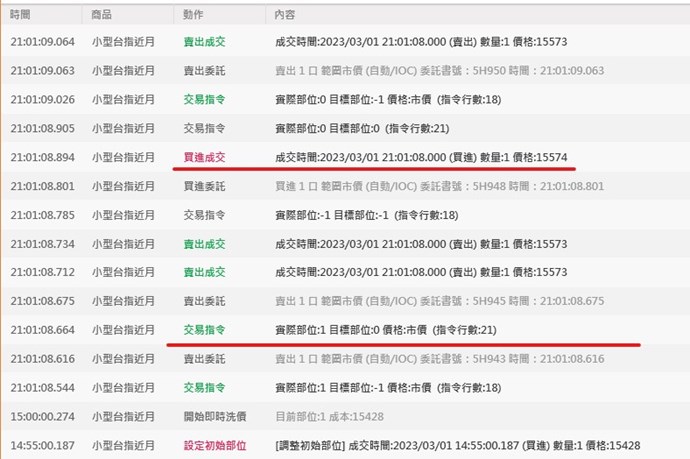This screenshot has width=690, height=459.
Task: Click green 交易指令 in the 21:01:08.544 row
Action: pyautogui.click(x=205, y=388)
